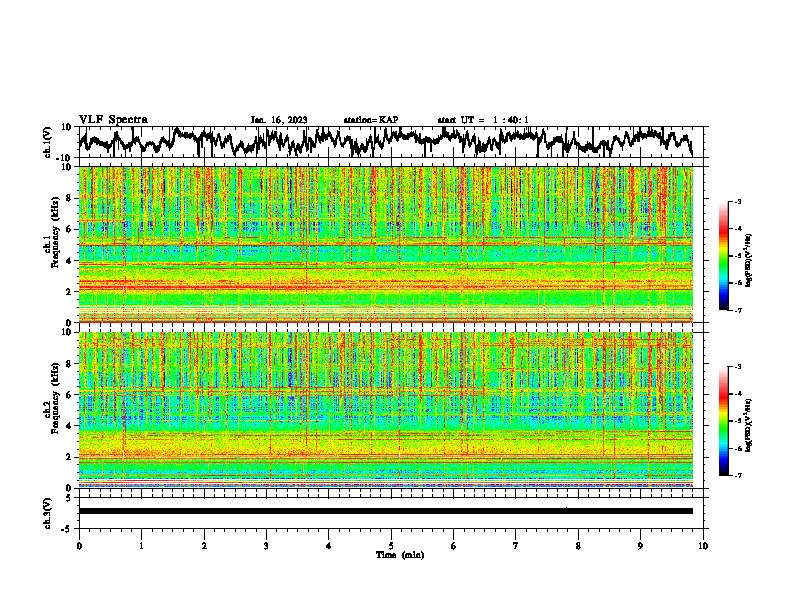Click the "start UT = 1:40:1" header text
Screen dimensions: 792x612
click(483, 120)
